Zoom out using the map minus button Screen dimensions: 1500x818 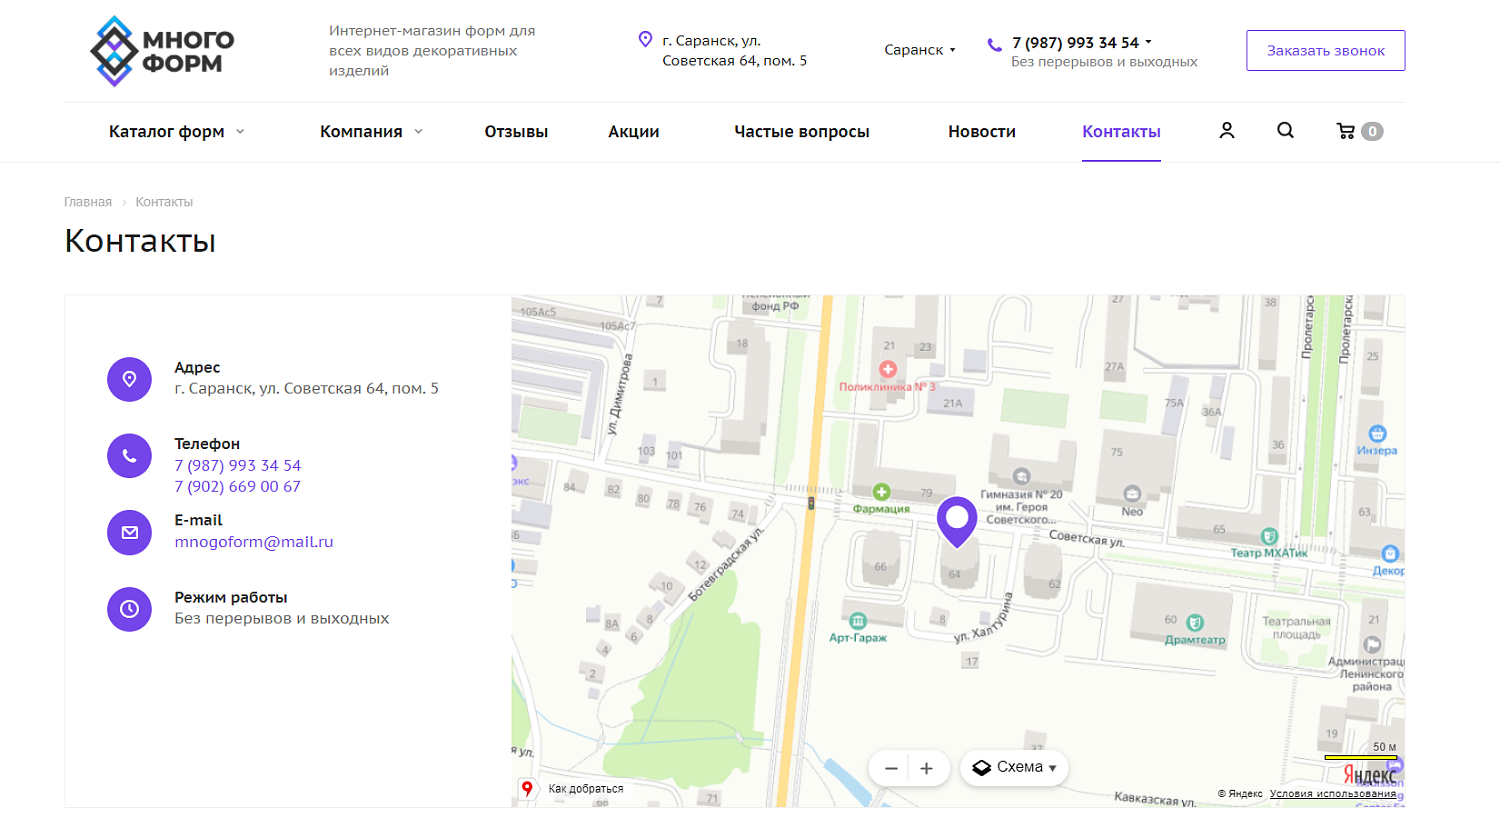pyautogui.click(x=891, y=767)
